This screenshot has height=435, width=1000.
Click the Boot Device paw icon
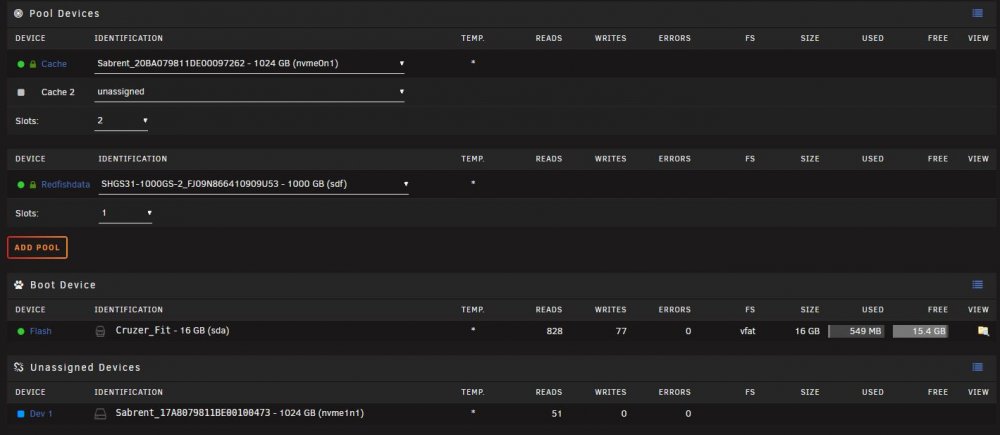(18, 284)
